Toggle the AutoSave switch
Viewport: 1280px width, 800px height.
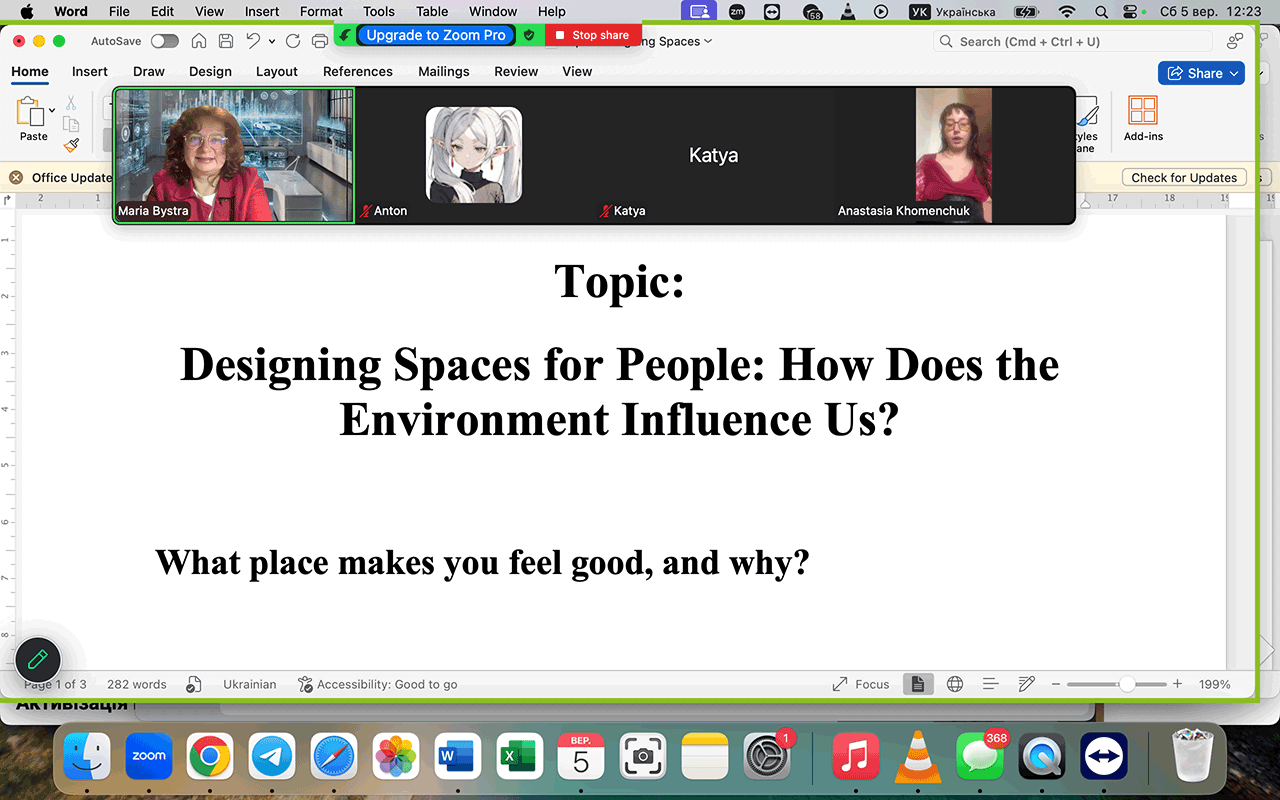click(165, 41)
